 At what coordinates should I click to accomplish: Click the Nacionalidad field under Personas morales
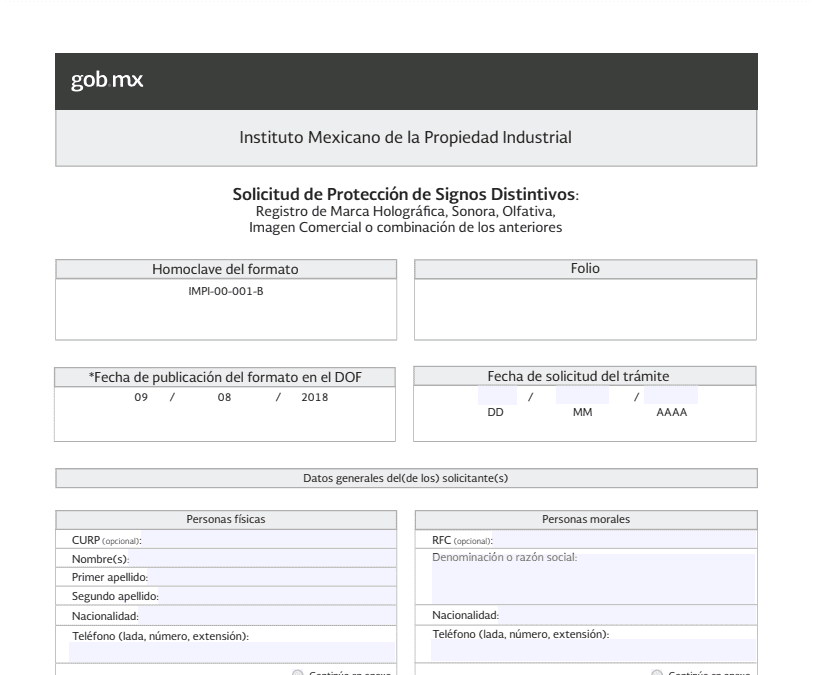[x=627, y=615]
